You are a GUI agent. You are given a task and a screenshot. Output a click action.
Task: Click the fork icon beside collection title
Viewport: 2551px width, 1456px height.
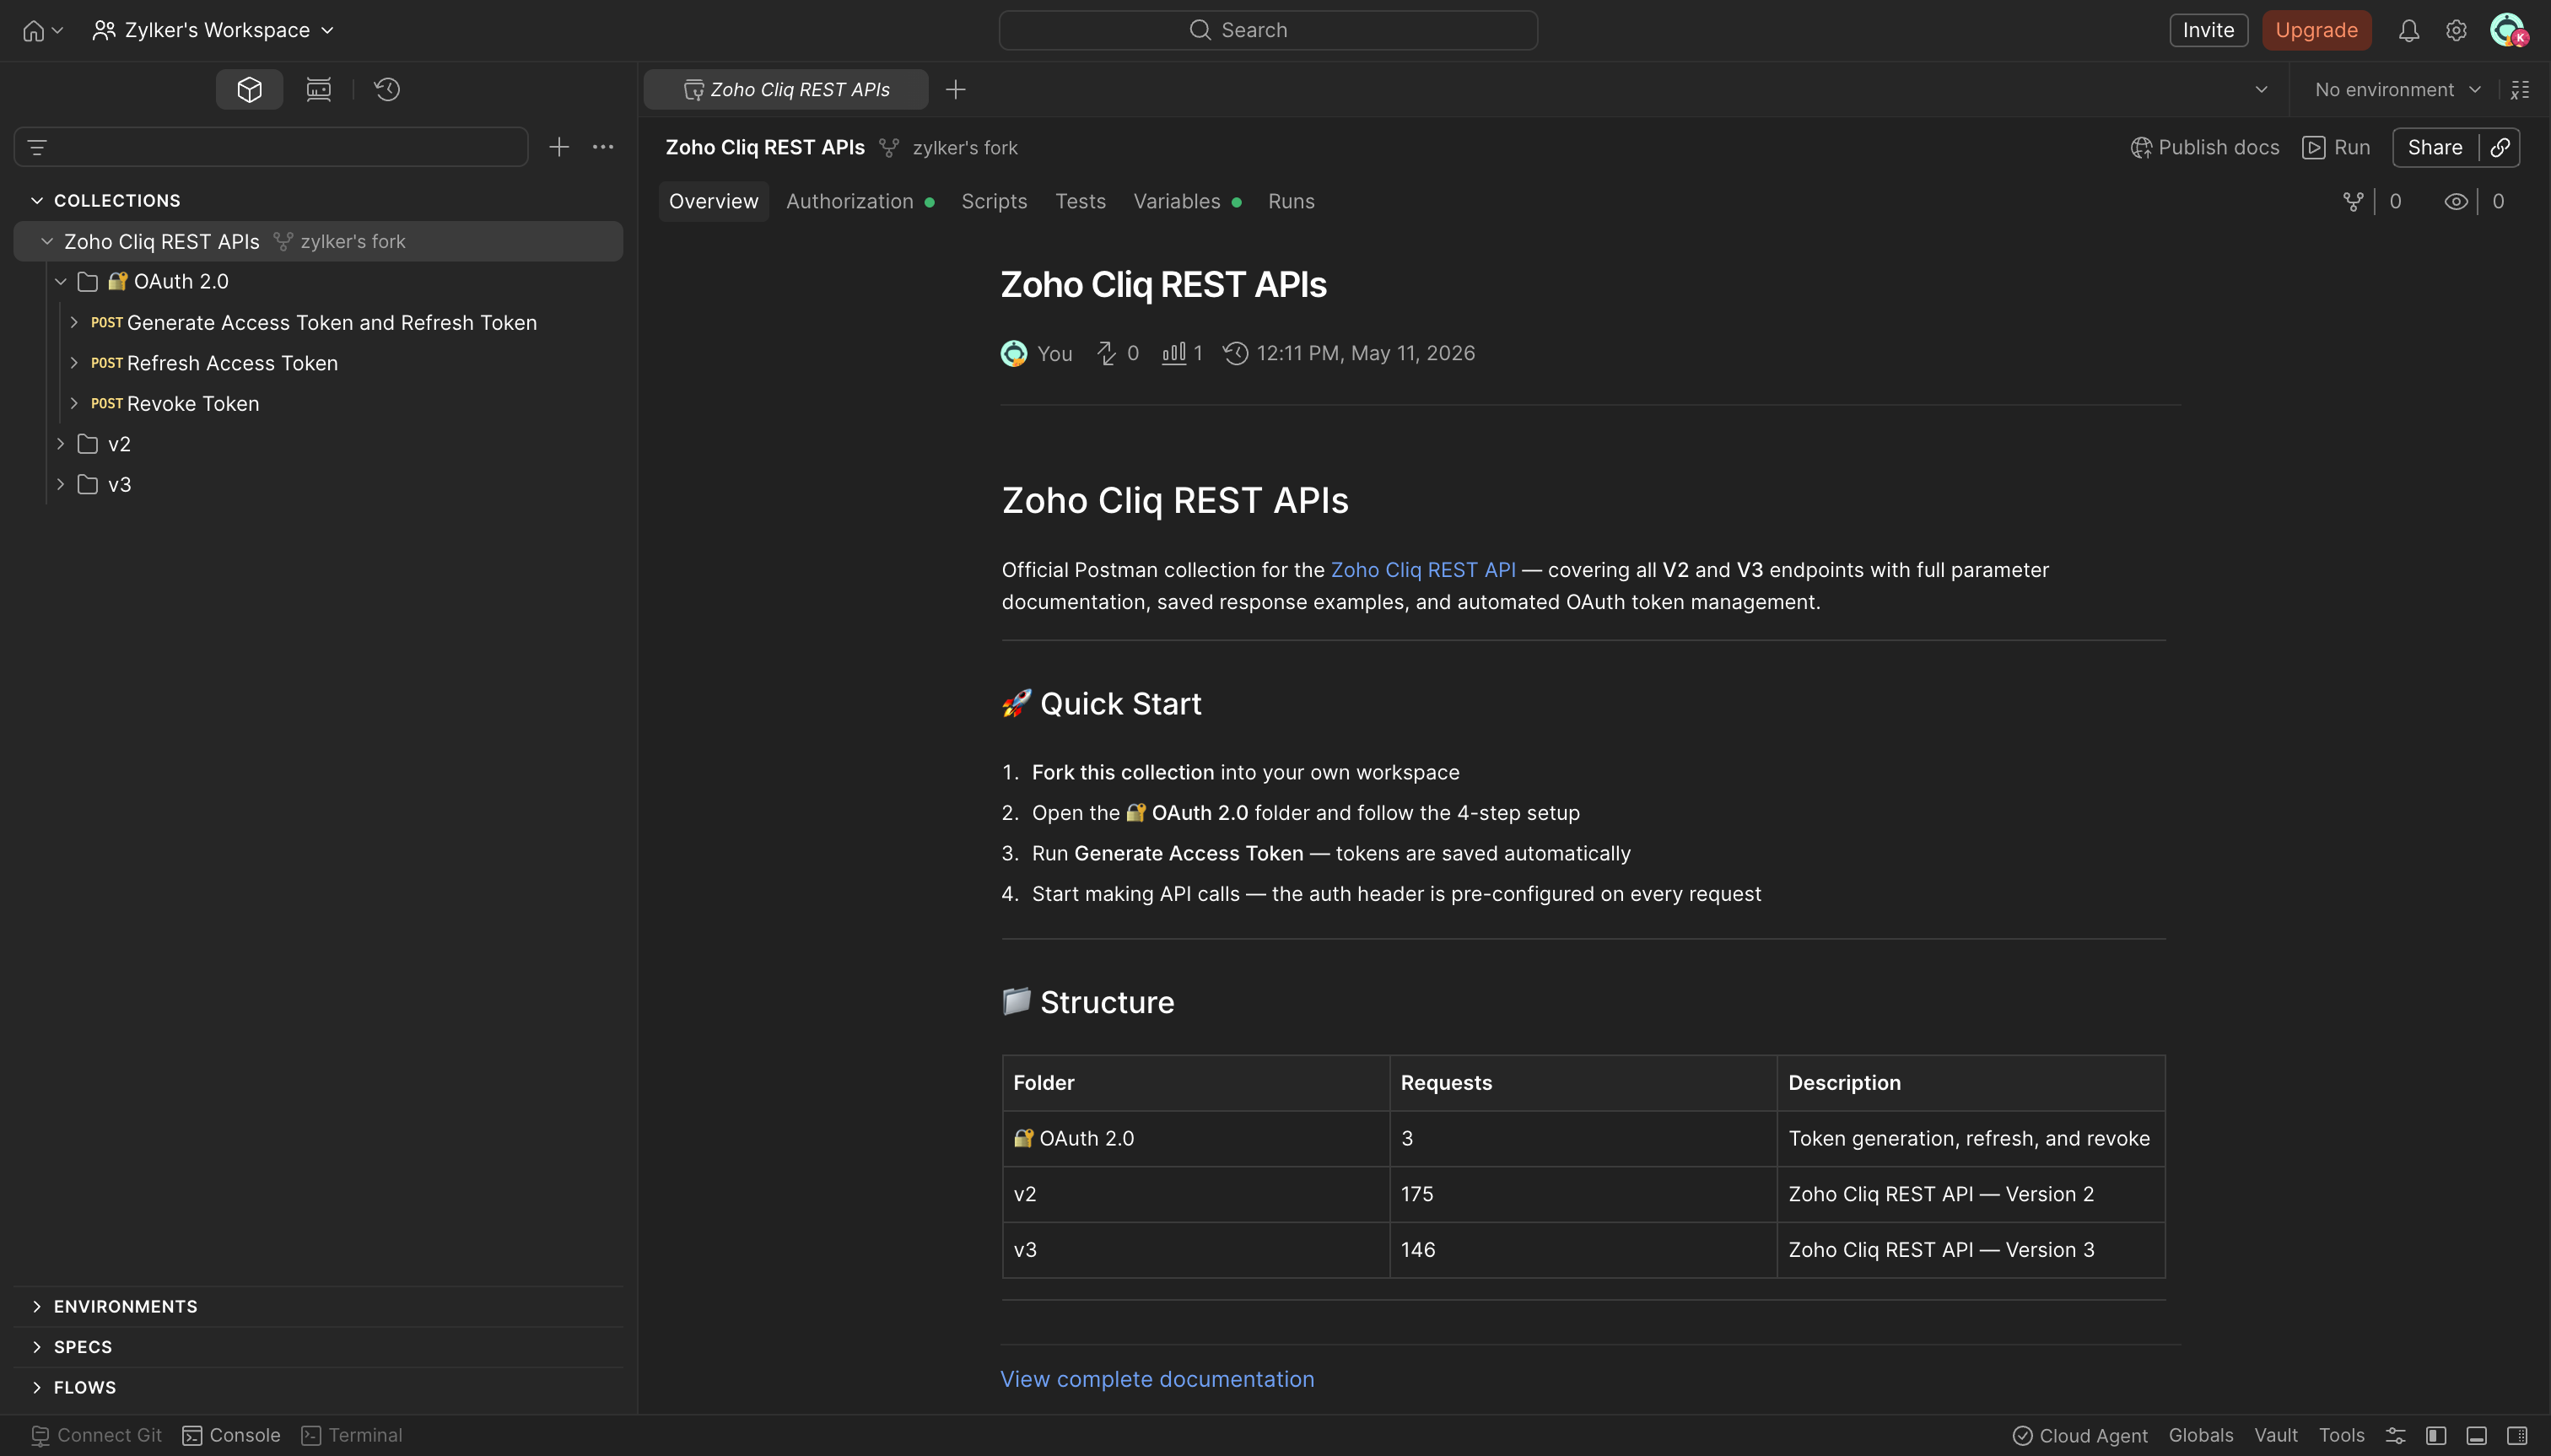click(x=888, y=148)
